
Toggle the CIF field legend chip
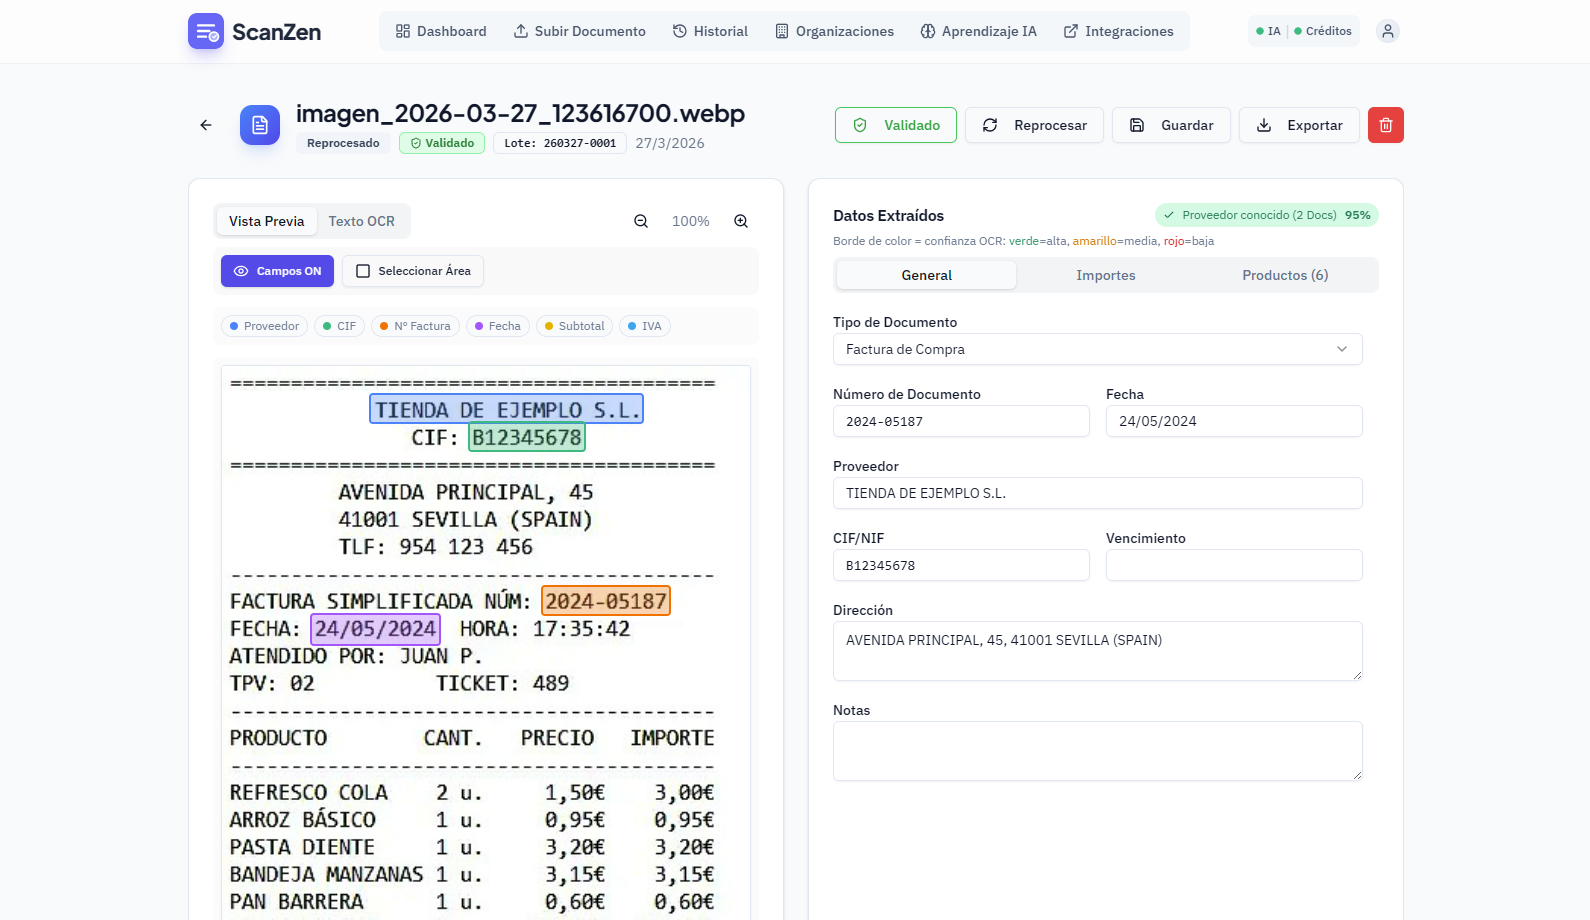(x=339, y=326)
